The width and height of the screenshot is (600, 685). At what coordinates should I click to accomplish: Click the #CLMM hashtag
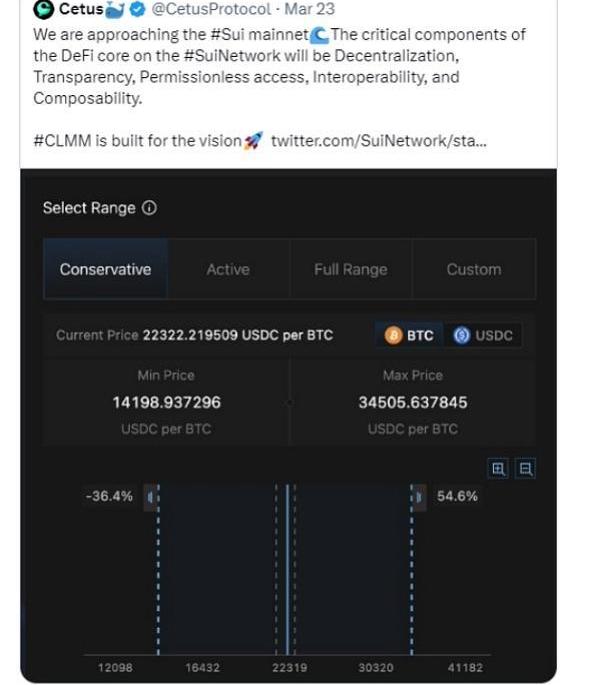62,141
